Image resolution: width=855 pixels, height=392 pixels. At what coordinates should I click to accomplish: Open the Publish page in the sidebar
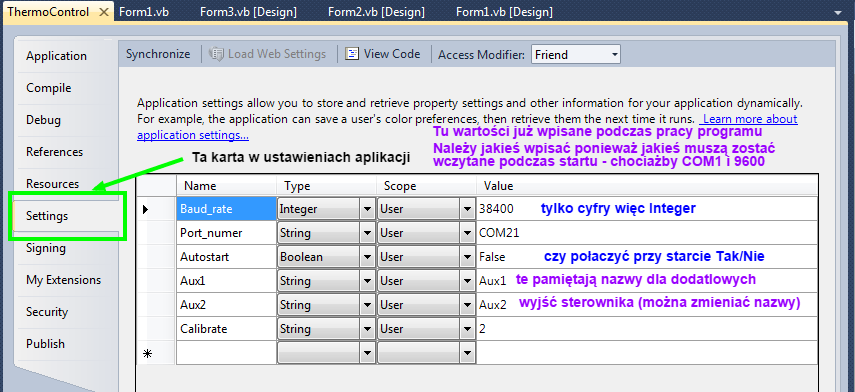[x=45, y=344]
